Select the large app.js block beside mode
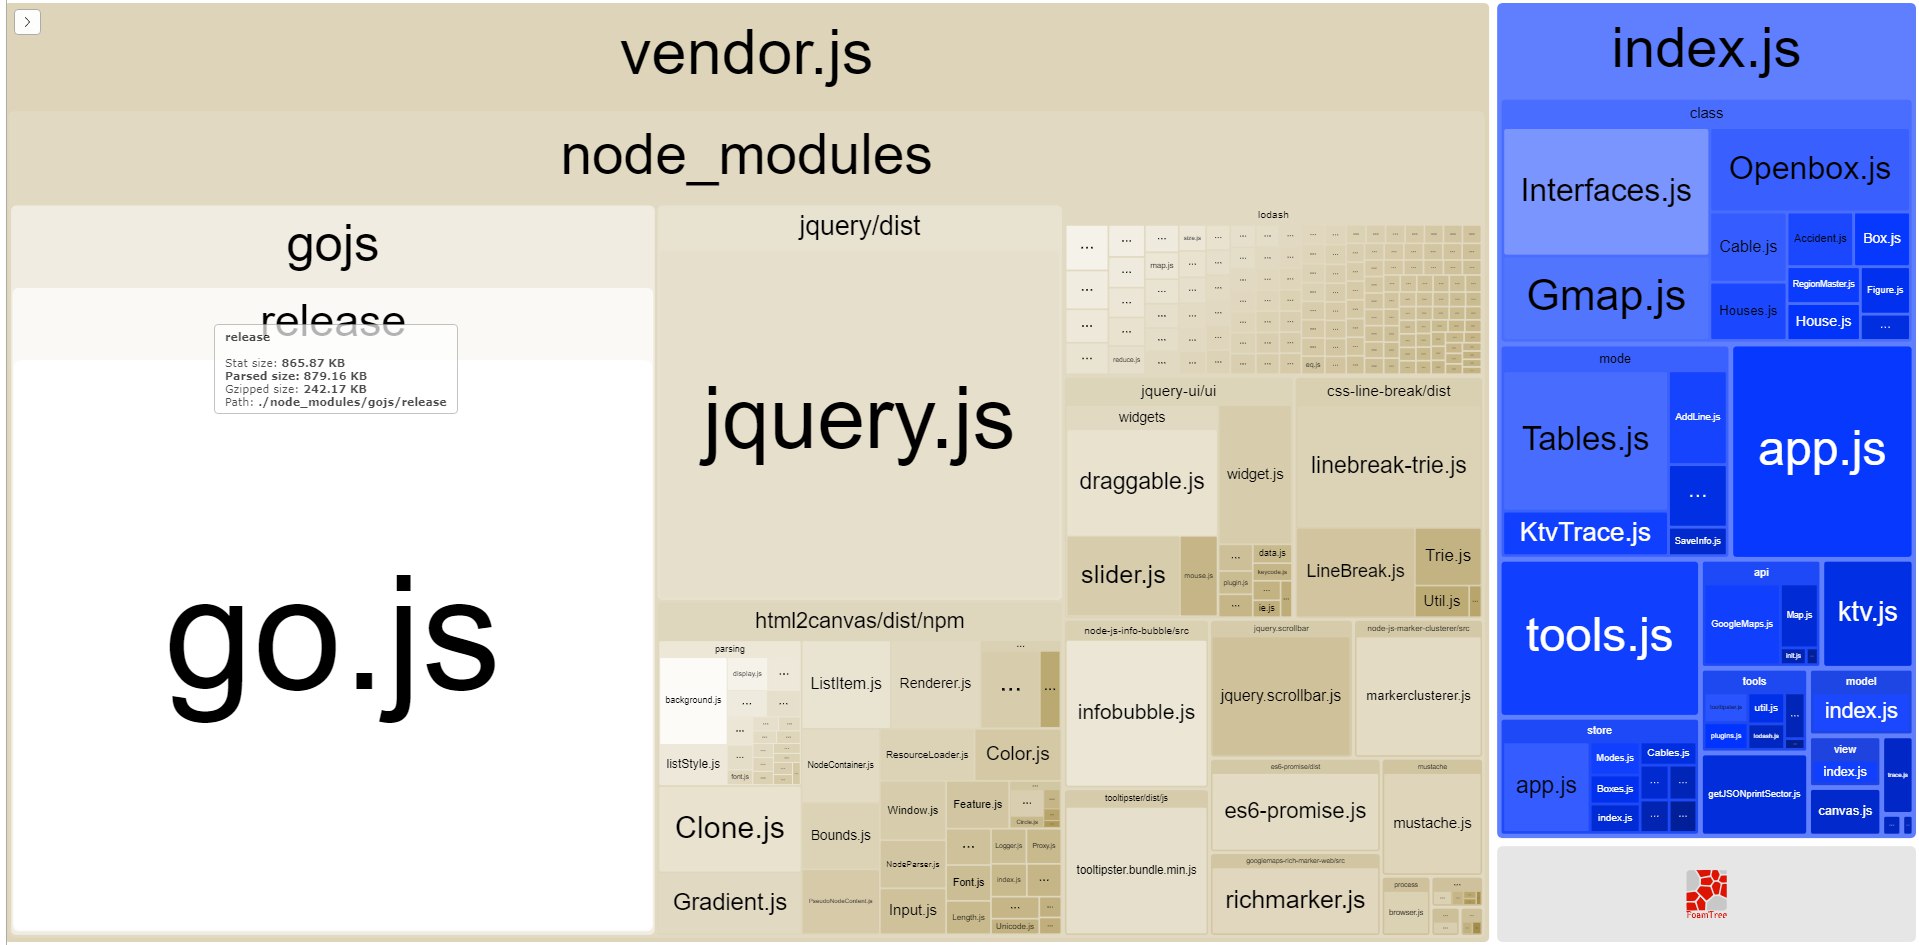 [1822, 451]
